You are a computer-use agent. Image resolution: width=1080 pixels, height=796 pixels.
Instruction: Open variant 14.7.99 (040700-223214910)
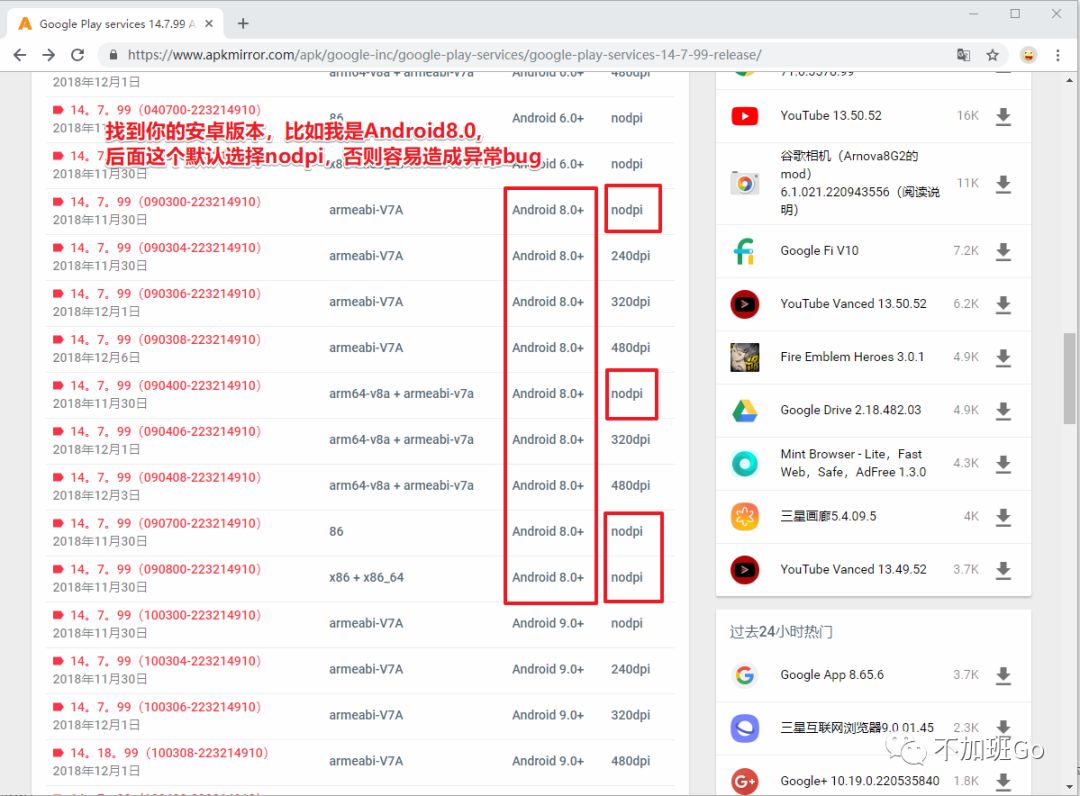165,110
